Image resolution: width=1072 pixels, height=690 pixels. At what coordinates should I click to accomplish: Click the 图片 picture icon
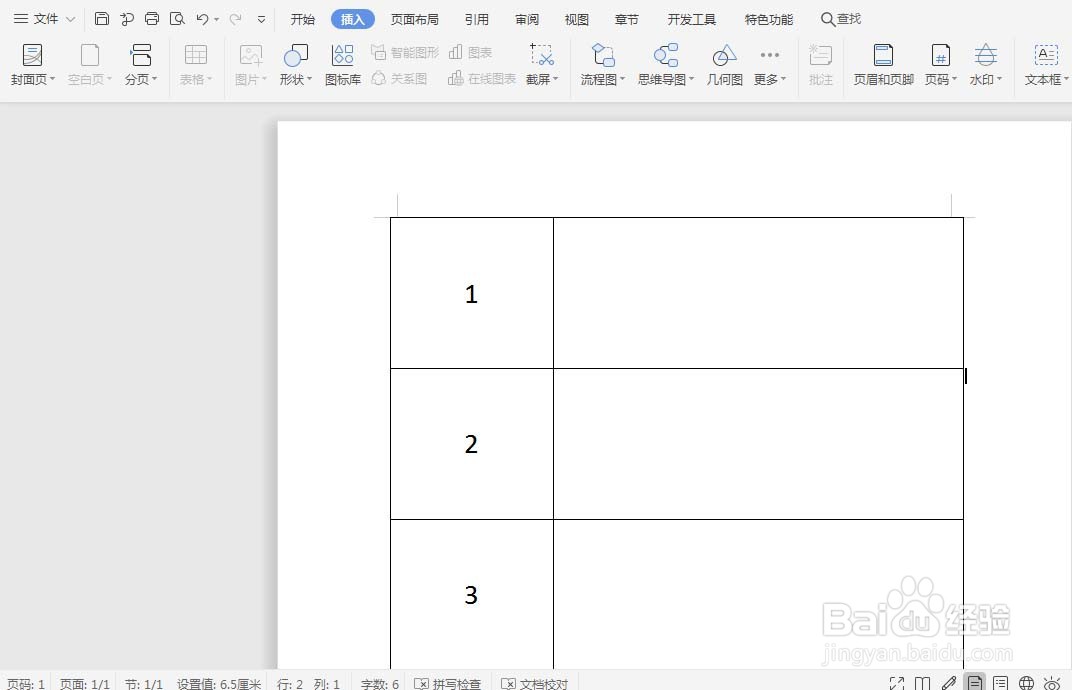[250, 64]
